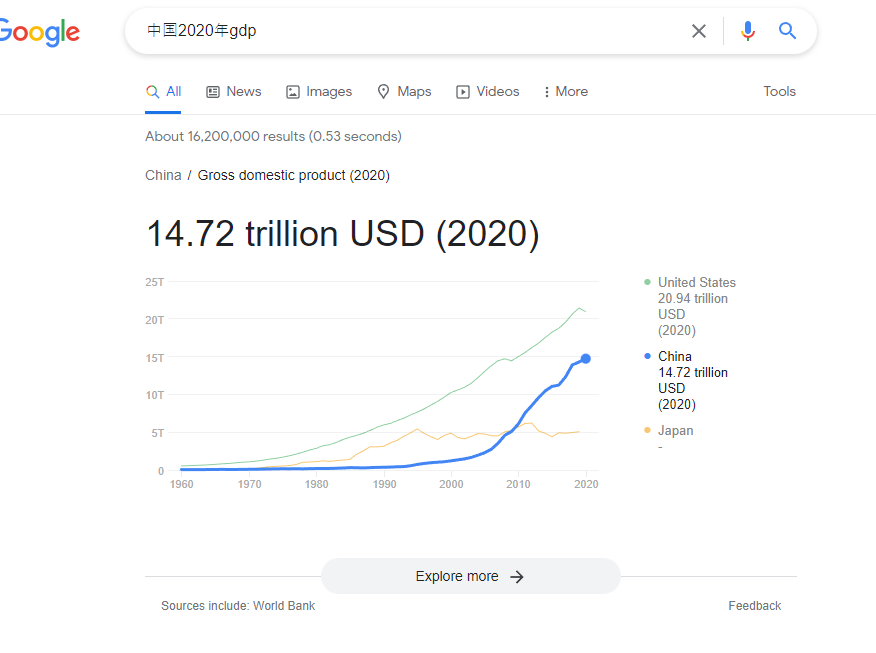876x653 pixels.
Task: Clear the search query with X icon
Action: click(x=699, y=31)
